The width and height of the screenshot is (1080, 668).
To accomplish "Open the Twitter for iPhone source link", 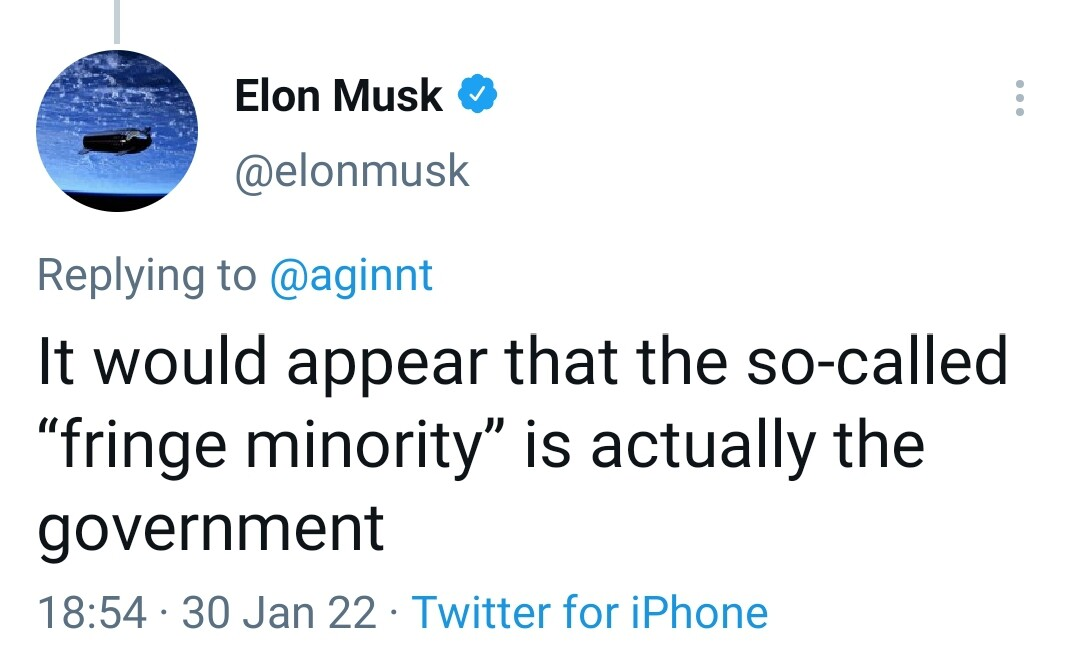I will pos(589,611).
